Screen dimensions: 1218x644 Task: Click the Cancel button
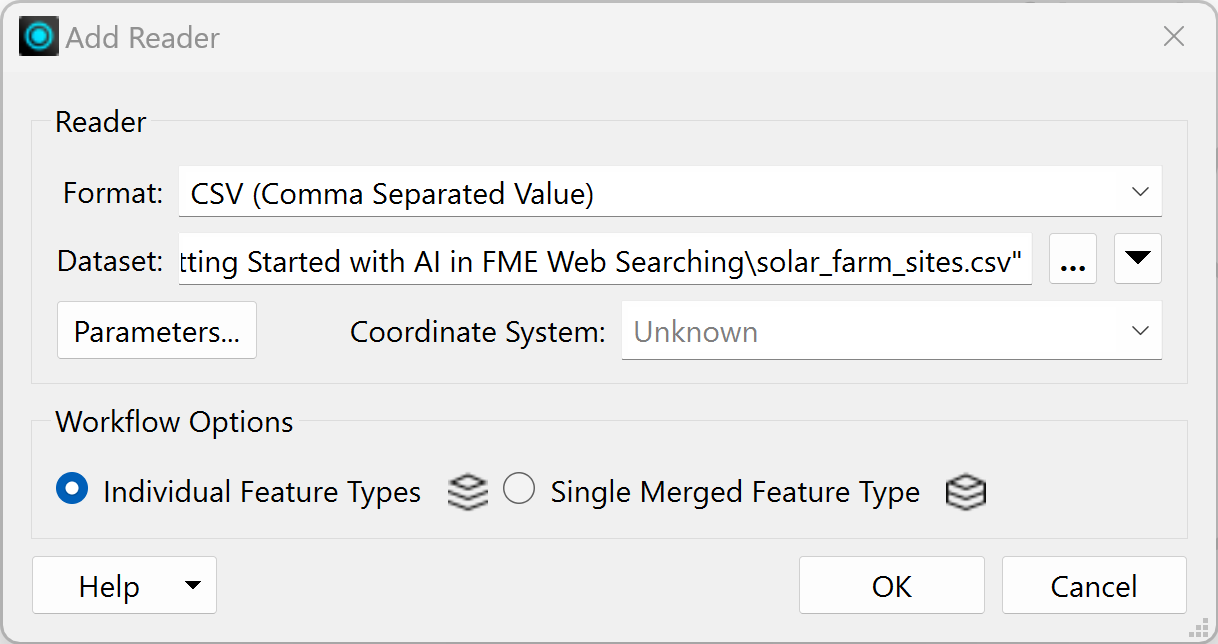click(1094, 586)
